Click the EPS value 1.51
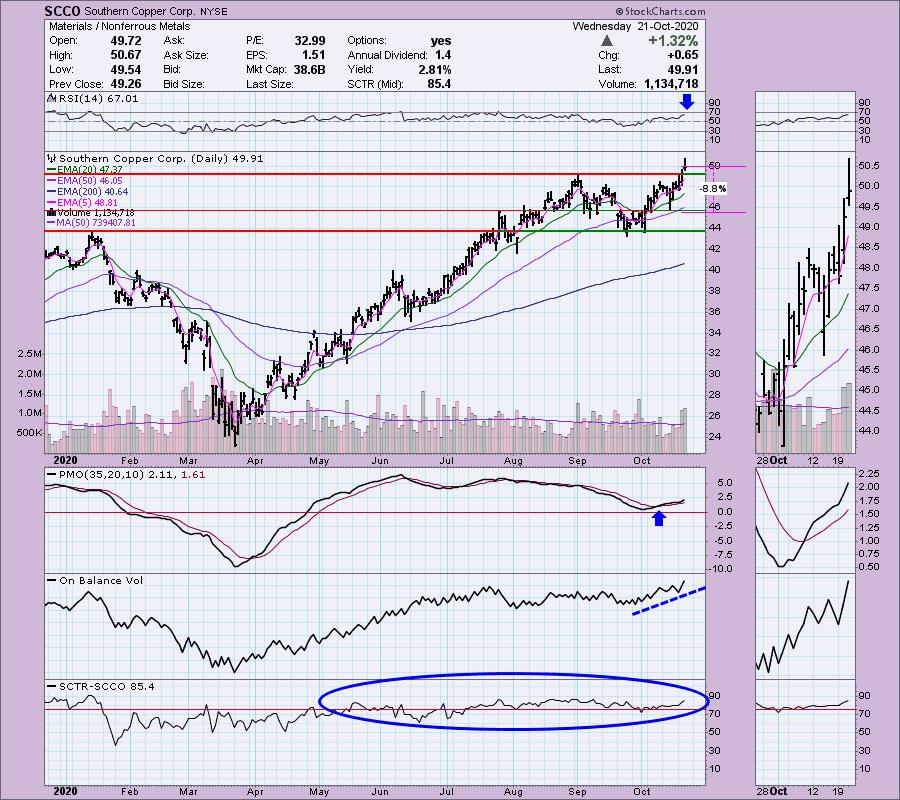The image size is (900, 800). click(x=313, y=55)
